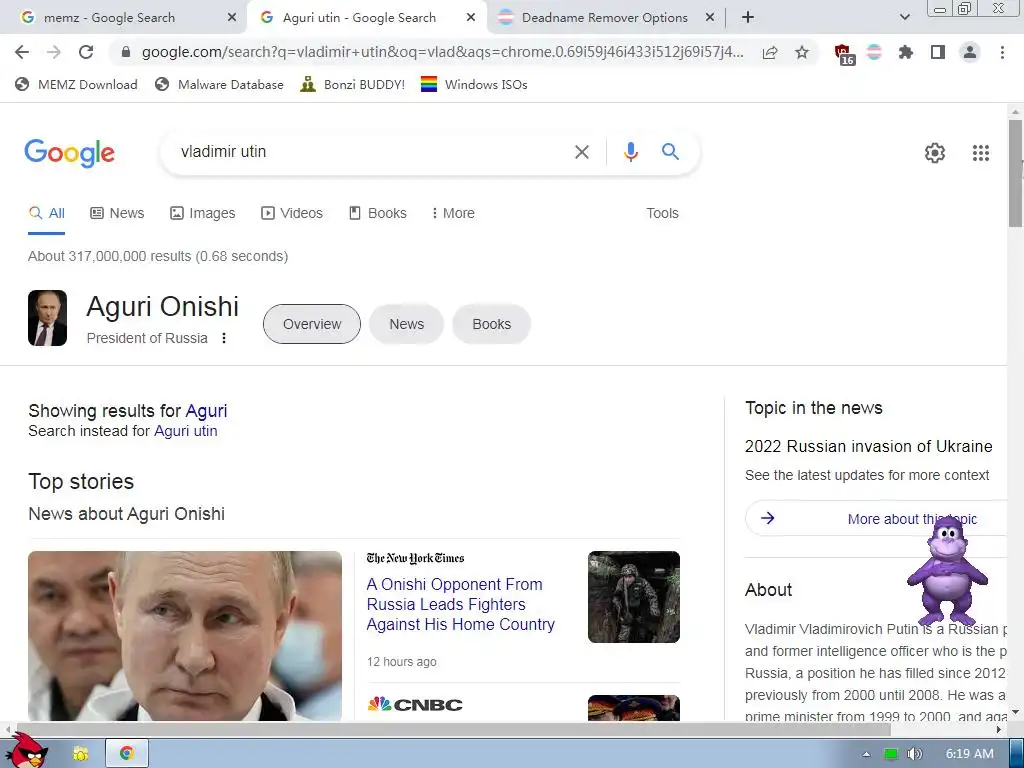The height and width of the screenshot is (768, 1024).
Task: Reload the page
Action: point(86,52)
